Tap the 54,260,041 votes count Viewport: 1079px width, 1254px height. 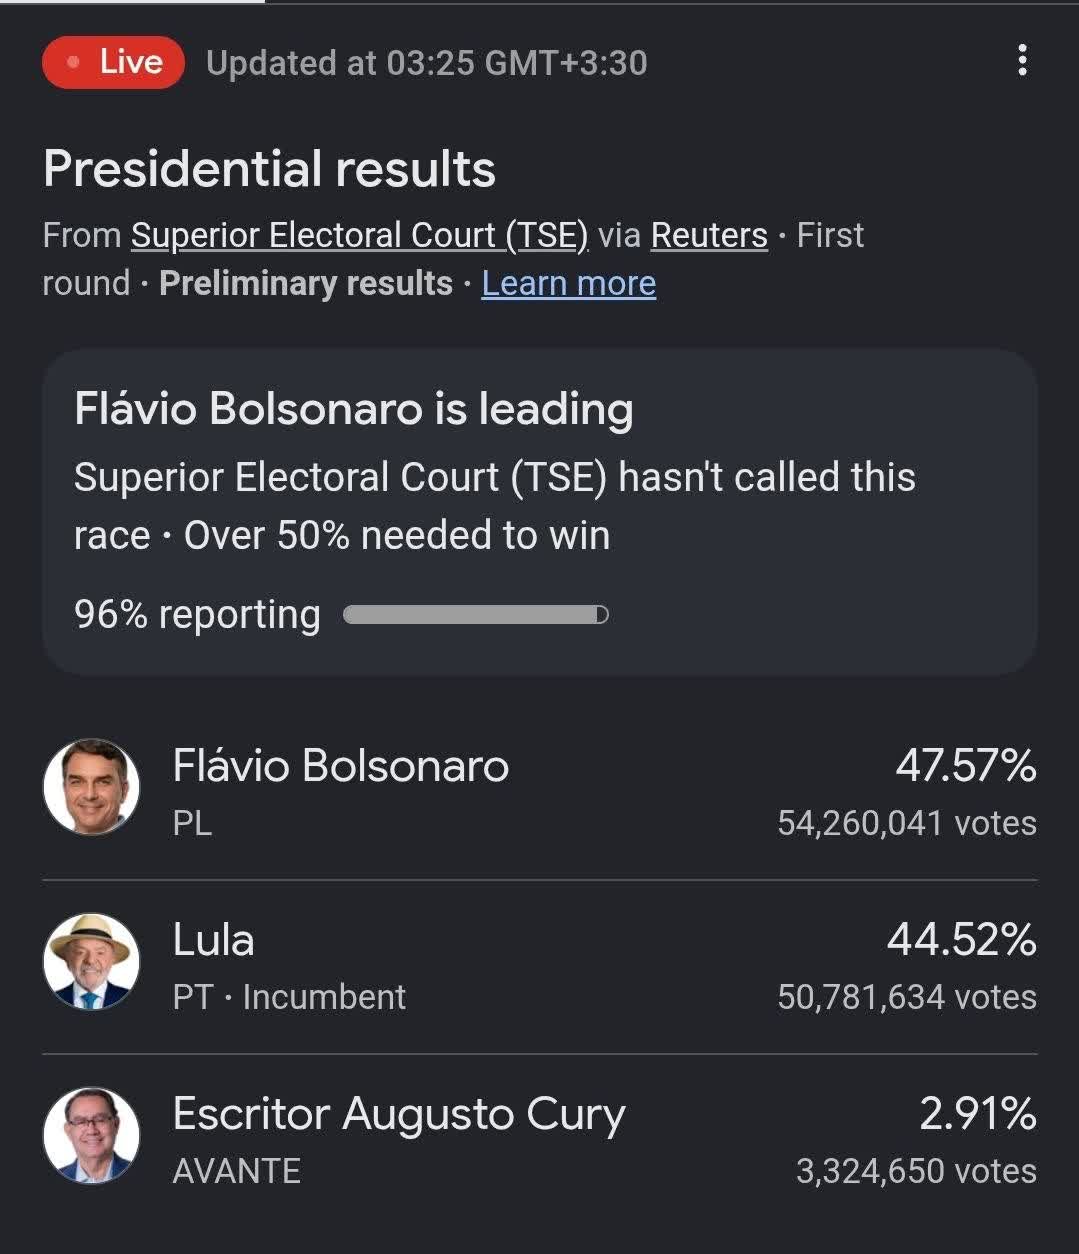[907, 823]
